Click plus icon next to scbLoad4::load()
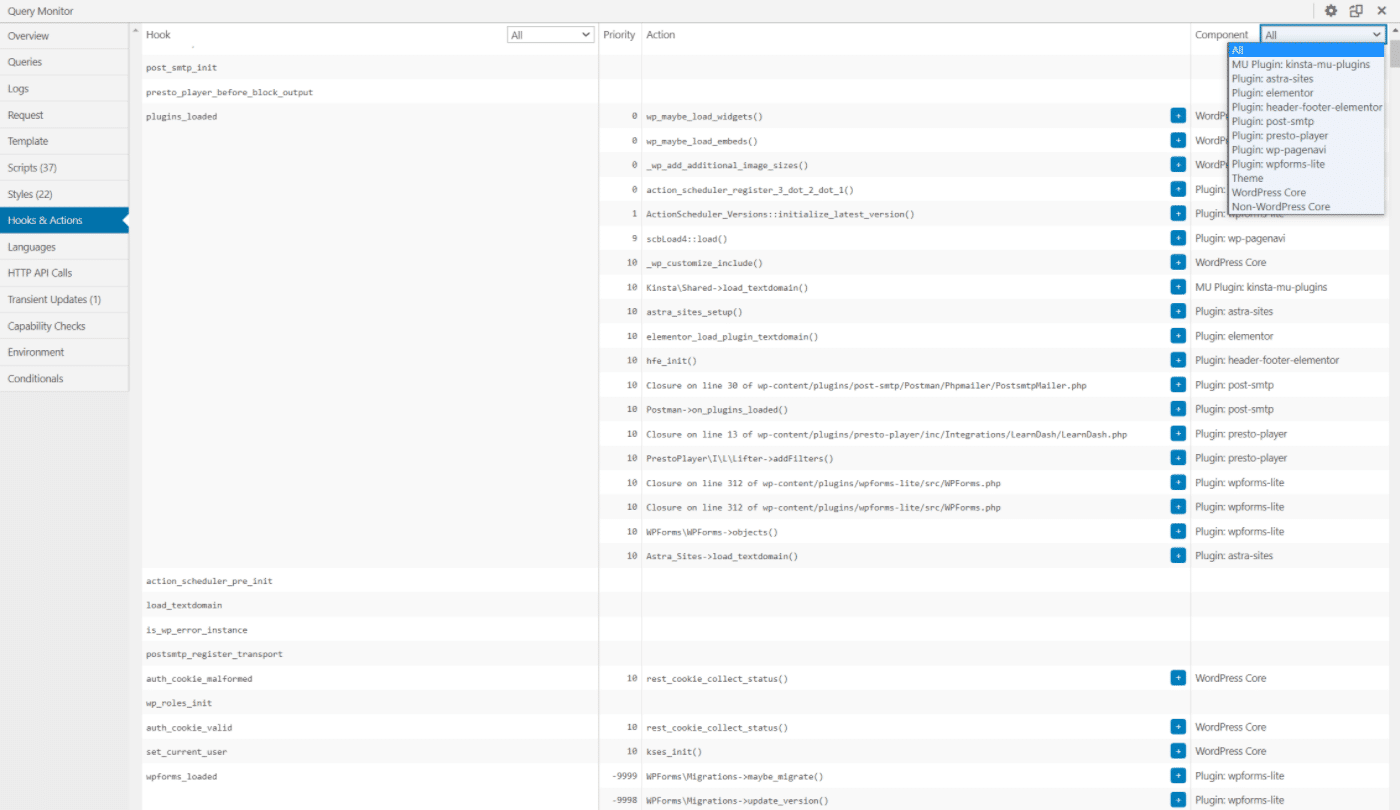This screenshot has width=1400, height=810. (1178, 238)
